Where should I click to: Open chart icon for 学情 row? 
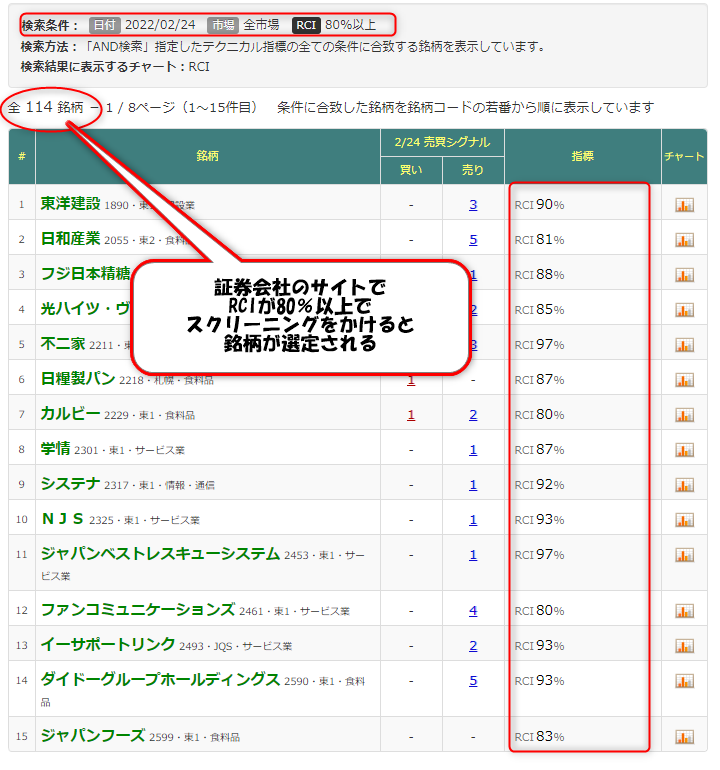[x=684, y=450]
